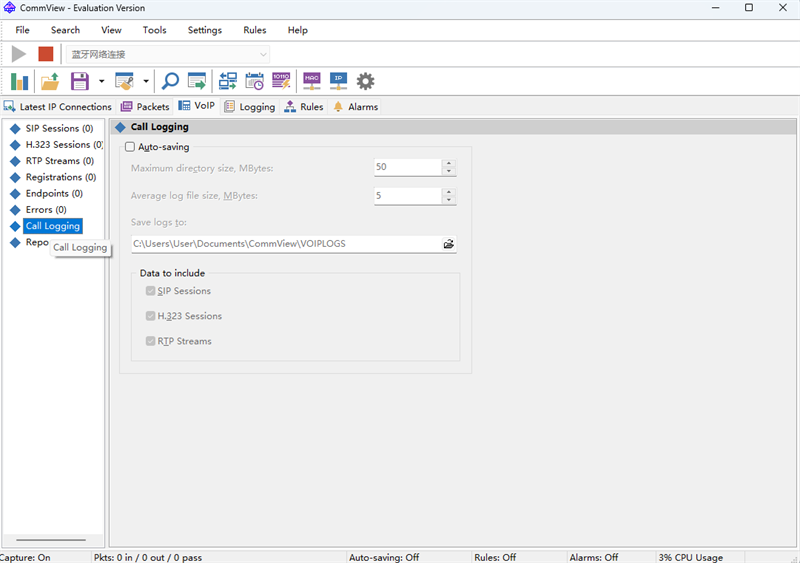Image resolution: width=800 pixels, height=563 pixels.
Task: Toggle the H.323 Sessions data checkbox
Action: [151, 316]
